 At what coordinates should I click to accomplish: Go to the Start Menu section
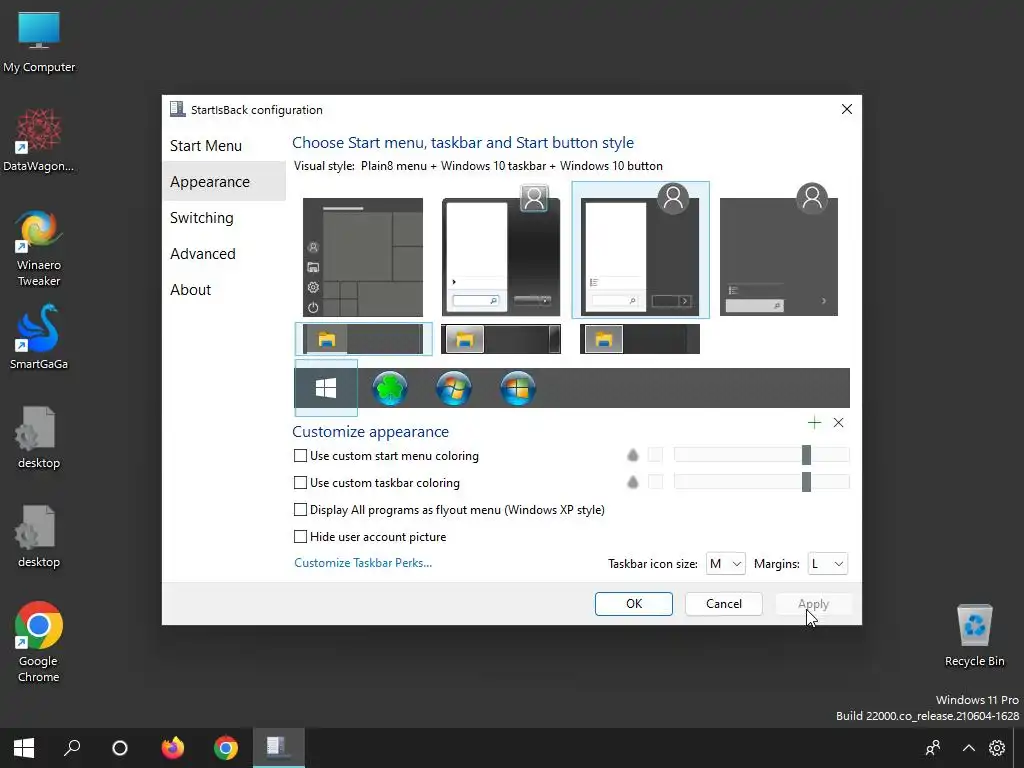click(206, 146)
